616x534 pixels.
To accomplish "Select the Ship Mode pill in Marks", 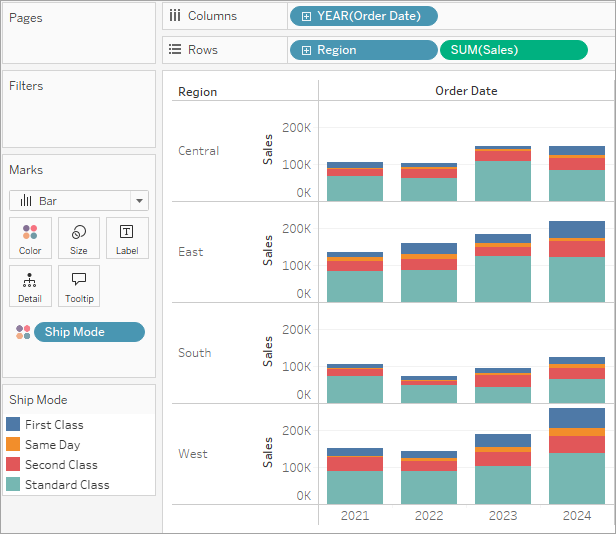I will (89, 332).
